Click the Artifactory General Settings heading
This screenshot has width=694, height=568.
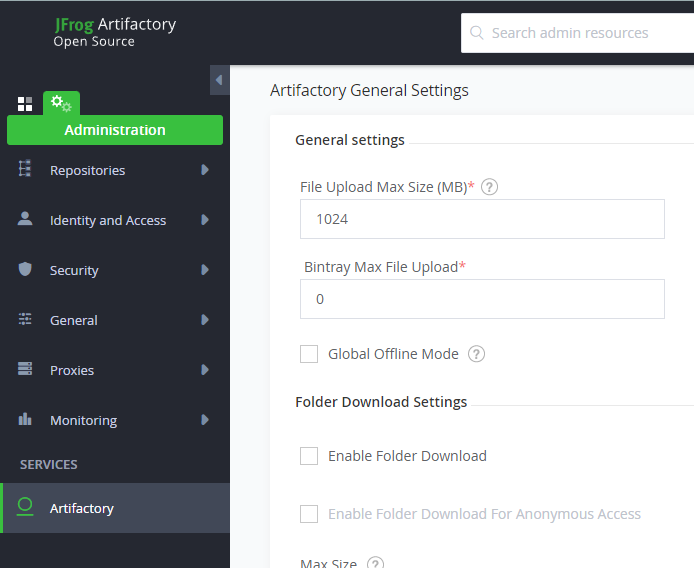pos(369,90)
